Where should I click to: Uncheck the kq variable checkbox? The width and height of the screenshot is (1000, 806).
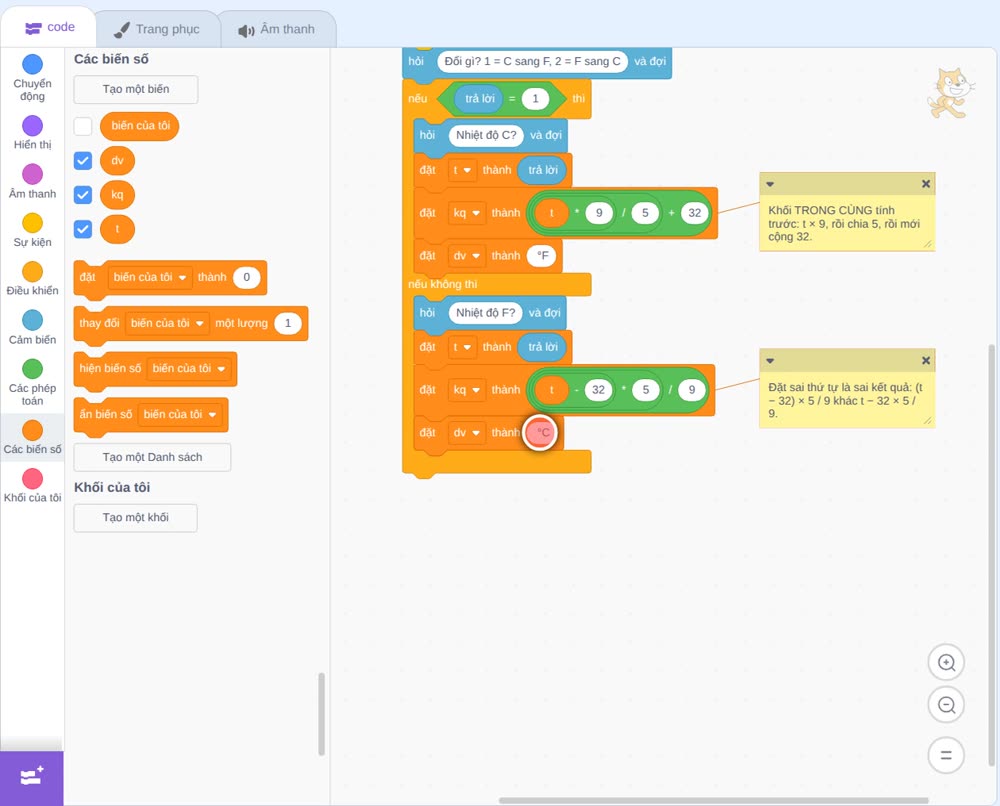pos(83,194)
